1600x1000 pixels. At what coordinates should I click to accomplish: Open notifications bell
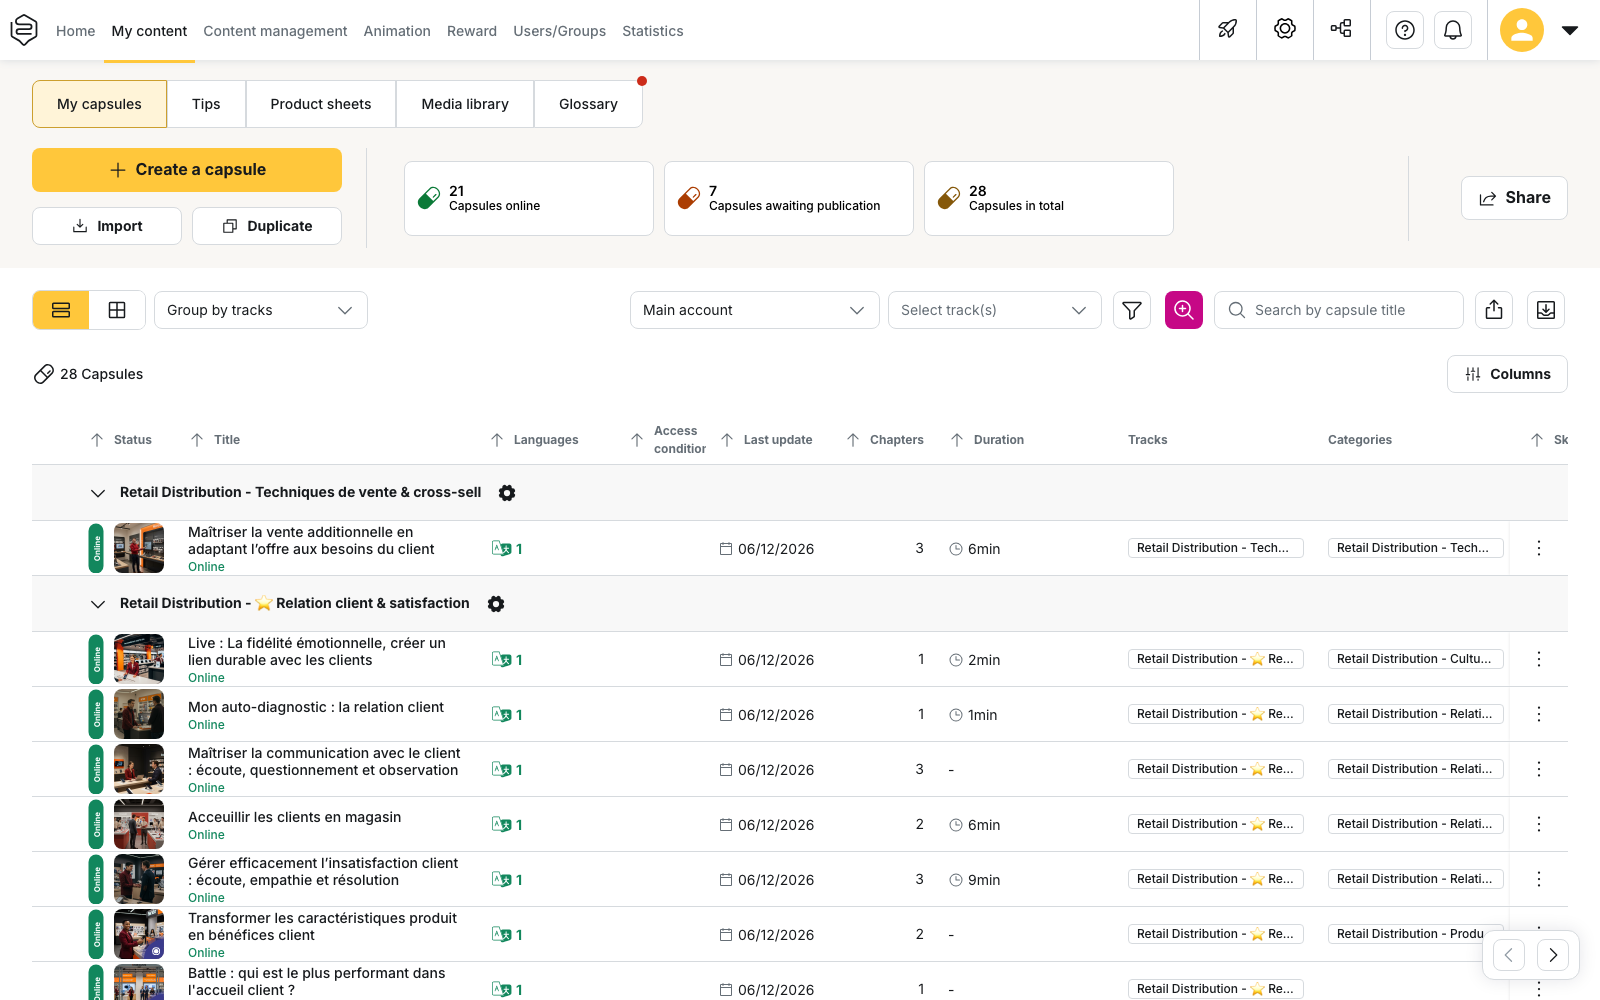(1453, 30)
